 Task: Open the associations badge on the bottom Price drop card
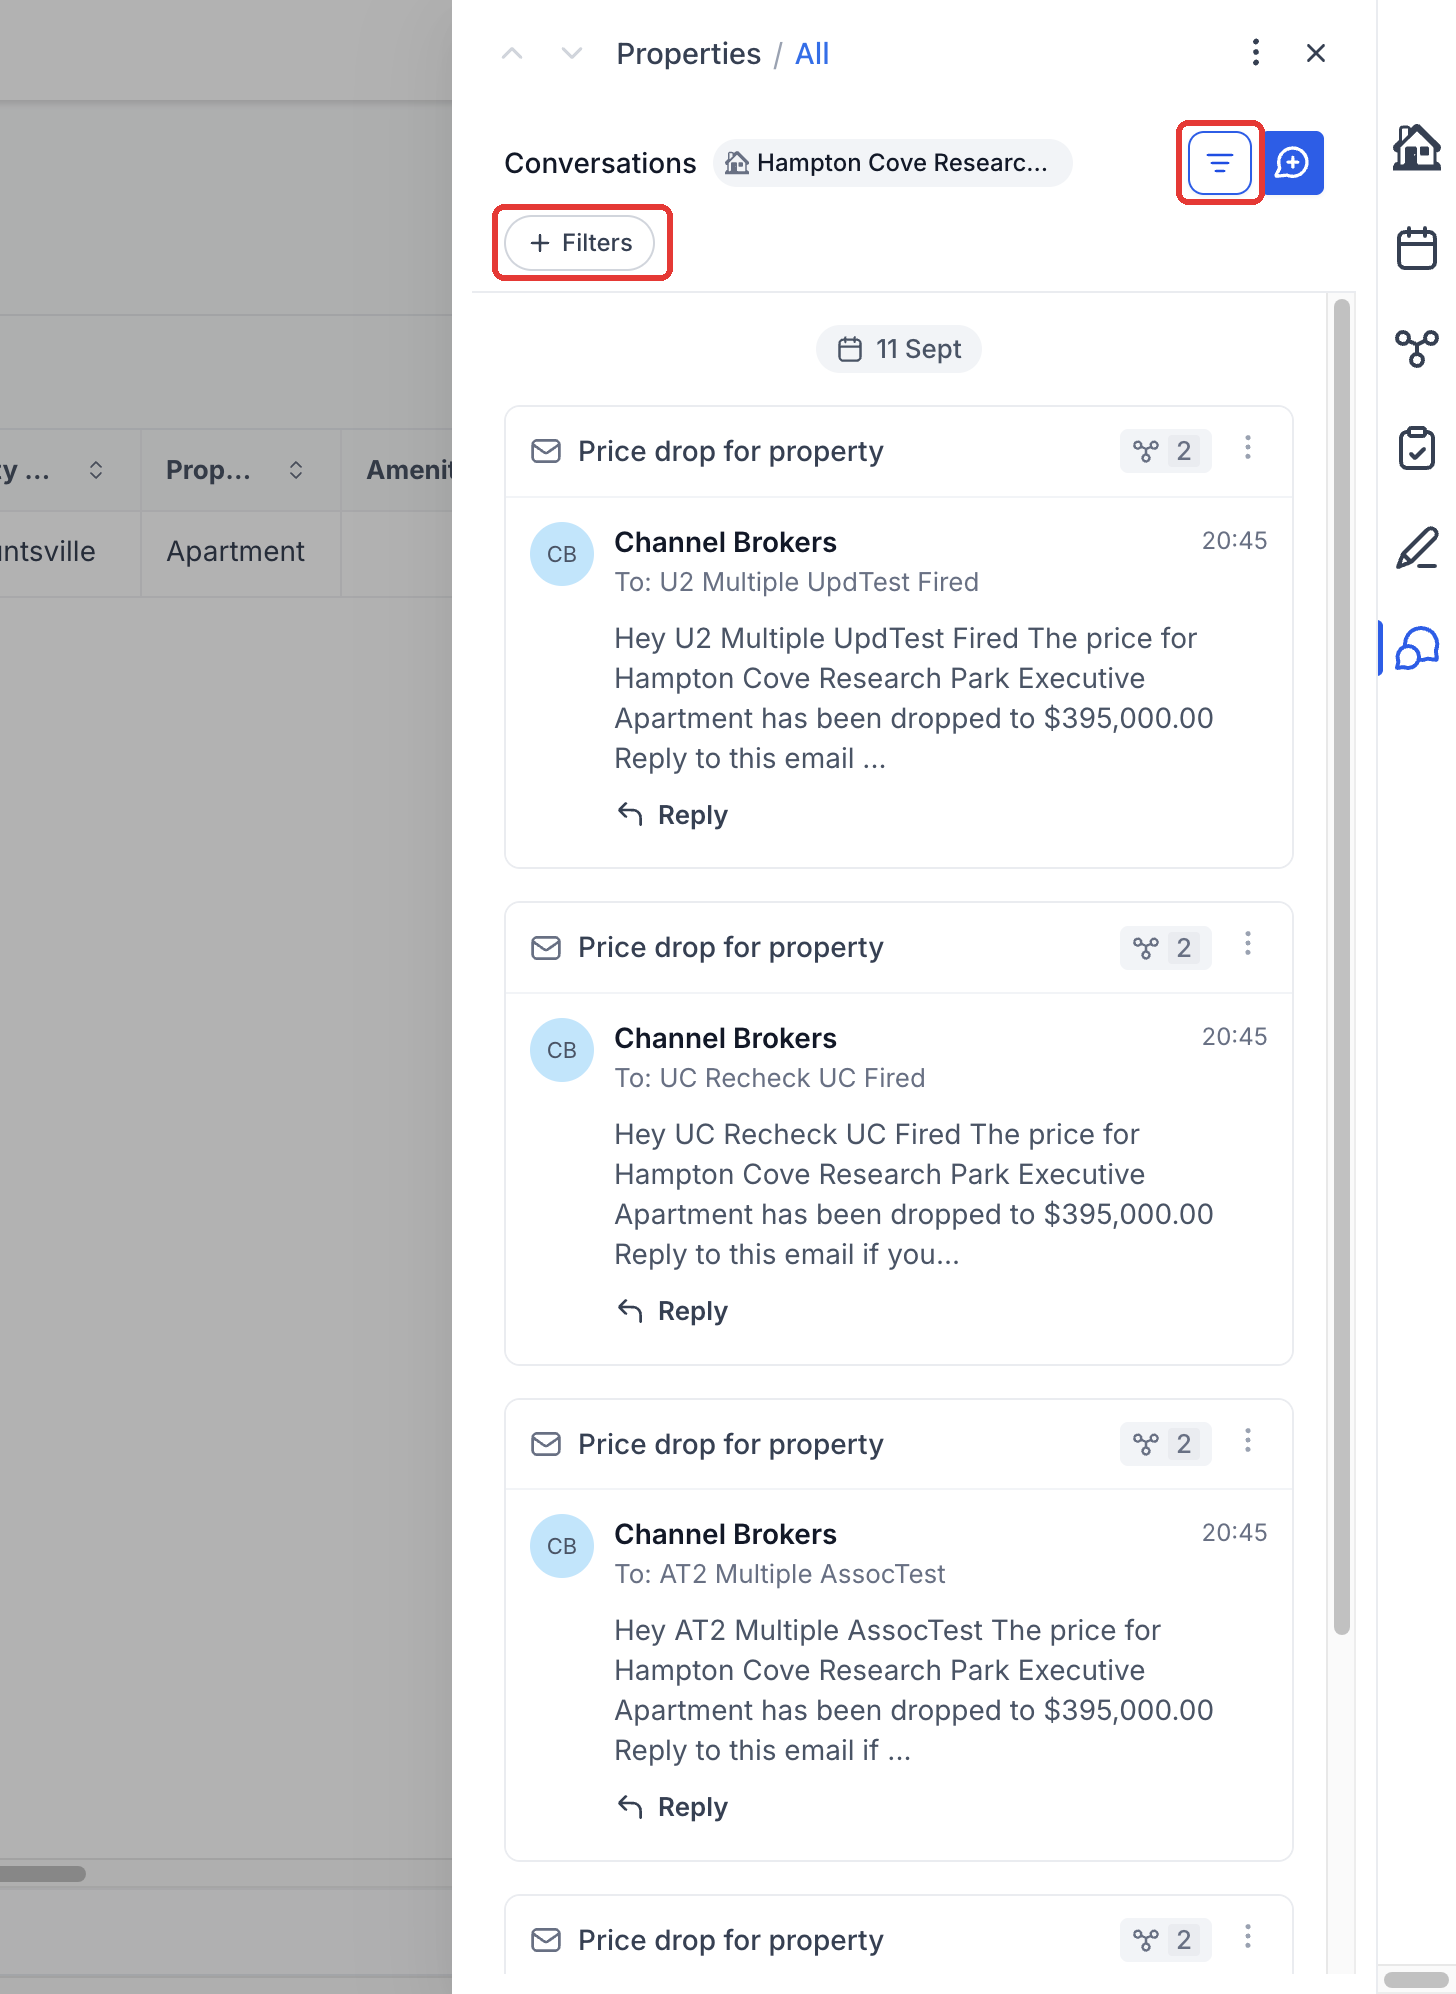click(1165, 1940)
